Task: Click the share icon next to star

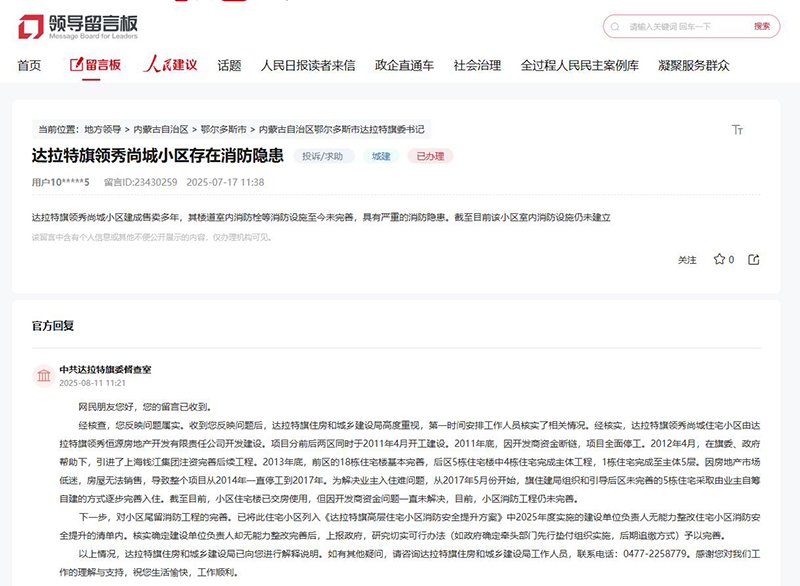Action: pos(753,260)
